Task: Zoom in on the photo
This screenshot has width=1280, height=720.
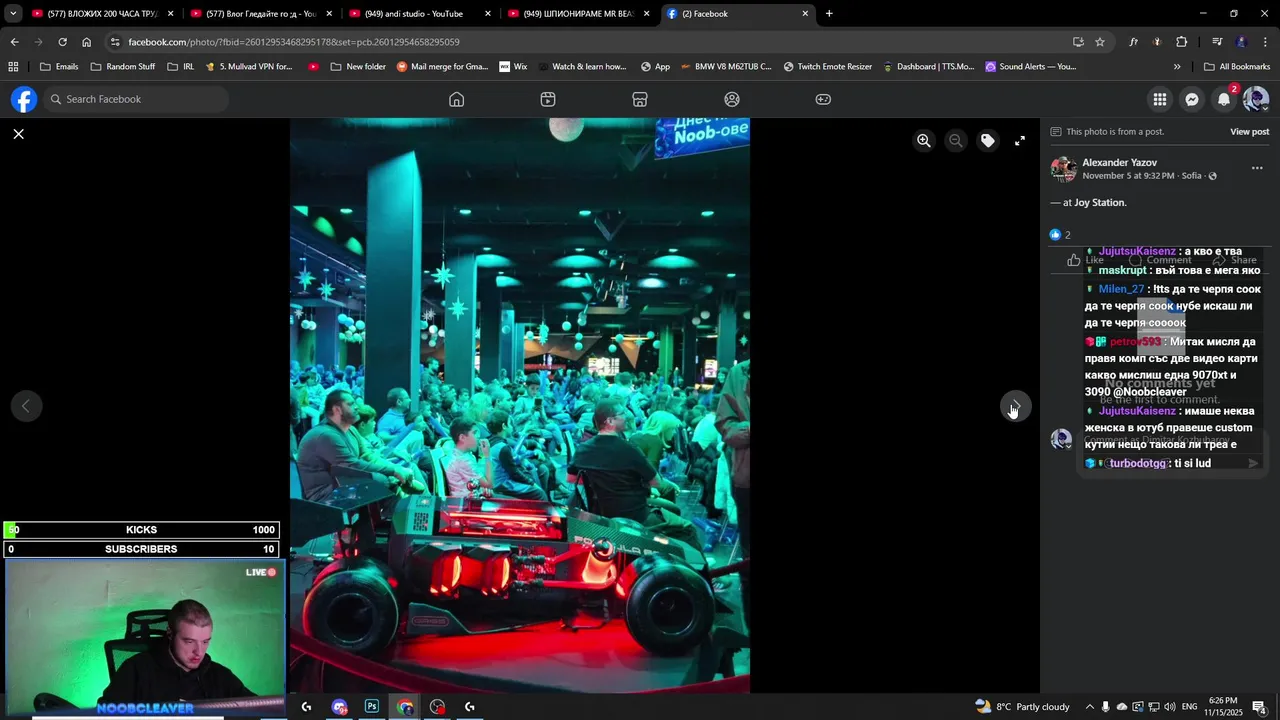Action: pyautogui.click(x=924, y=141)
